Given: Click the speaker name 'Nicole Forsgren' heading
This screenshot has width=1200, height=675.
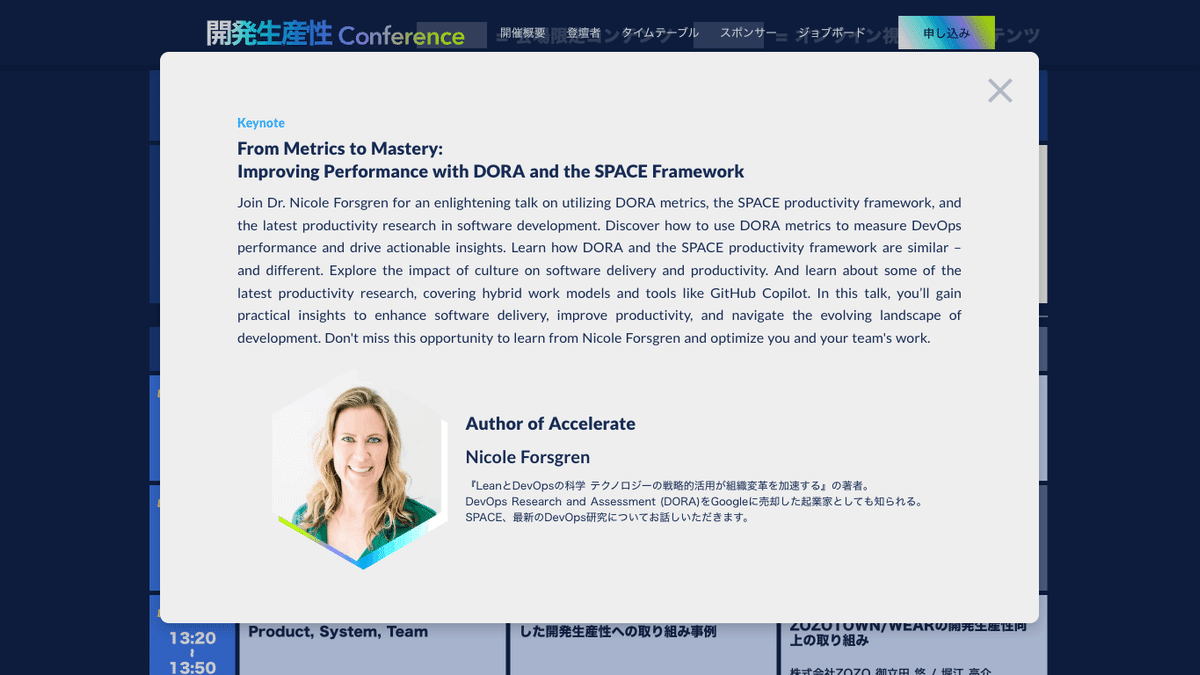Looking at the screenshot, I should (528, 457).
